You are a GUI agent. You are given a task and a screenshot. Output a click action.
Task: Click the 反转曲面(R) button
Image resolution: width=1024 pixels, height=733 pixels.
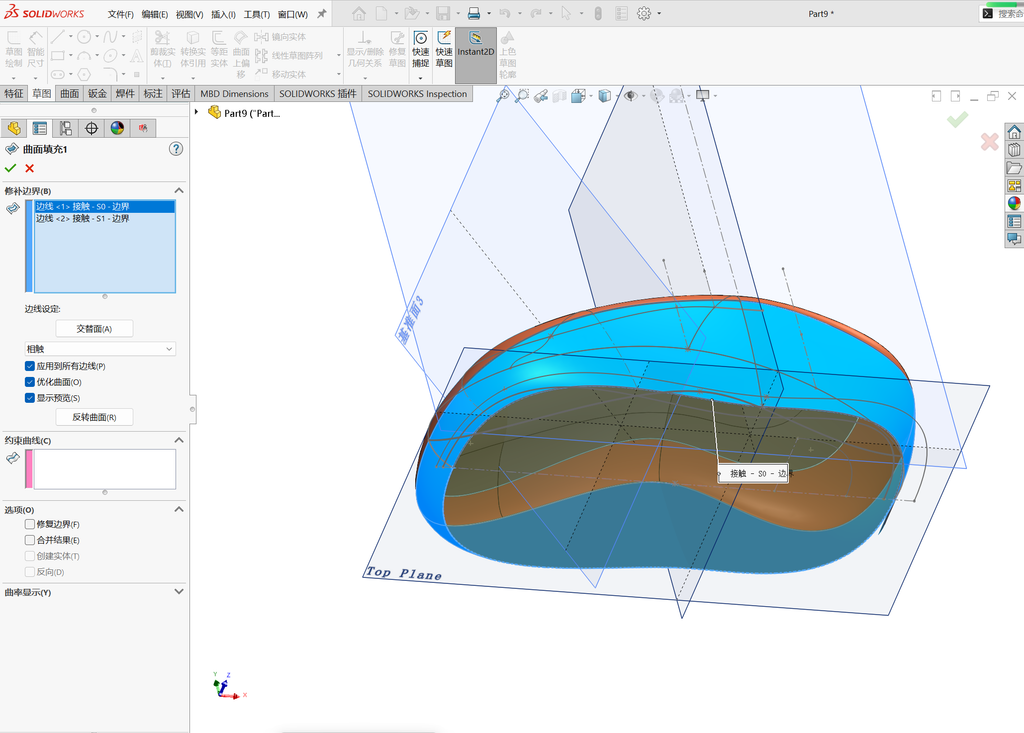[94, 417]
